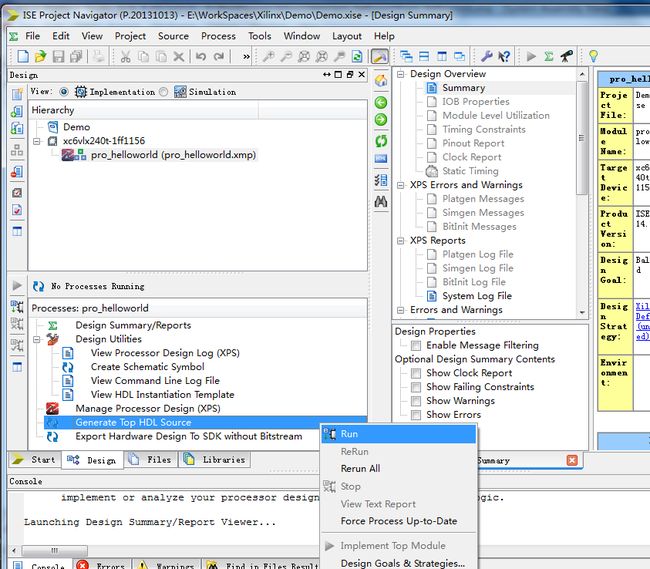
Task: Select Summary in Design Overview
Action: [463, 88]
